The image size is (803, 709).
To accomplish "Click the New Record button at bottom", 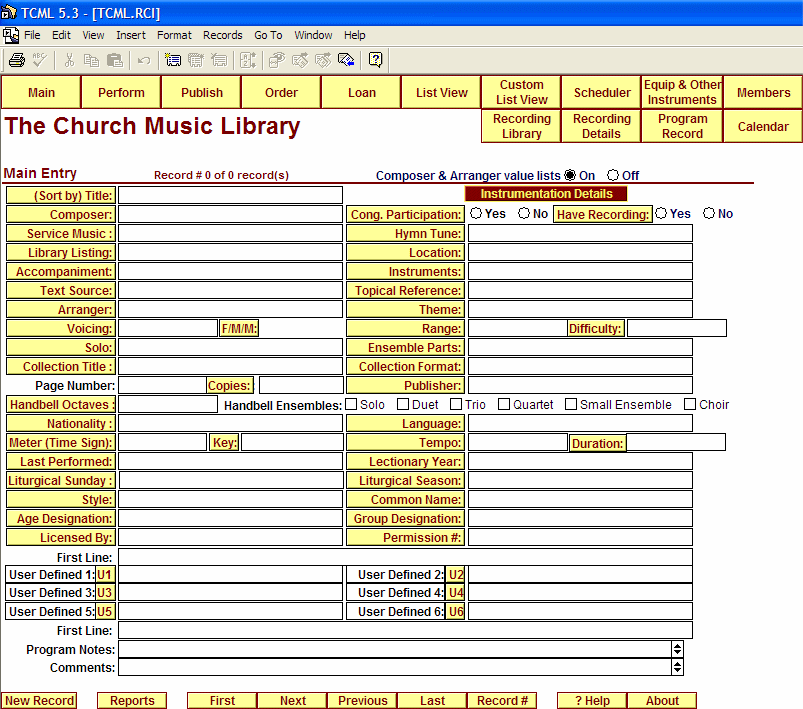I will (x=39, y=700).
